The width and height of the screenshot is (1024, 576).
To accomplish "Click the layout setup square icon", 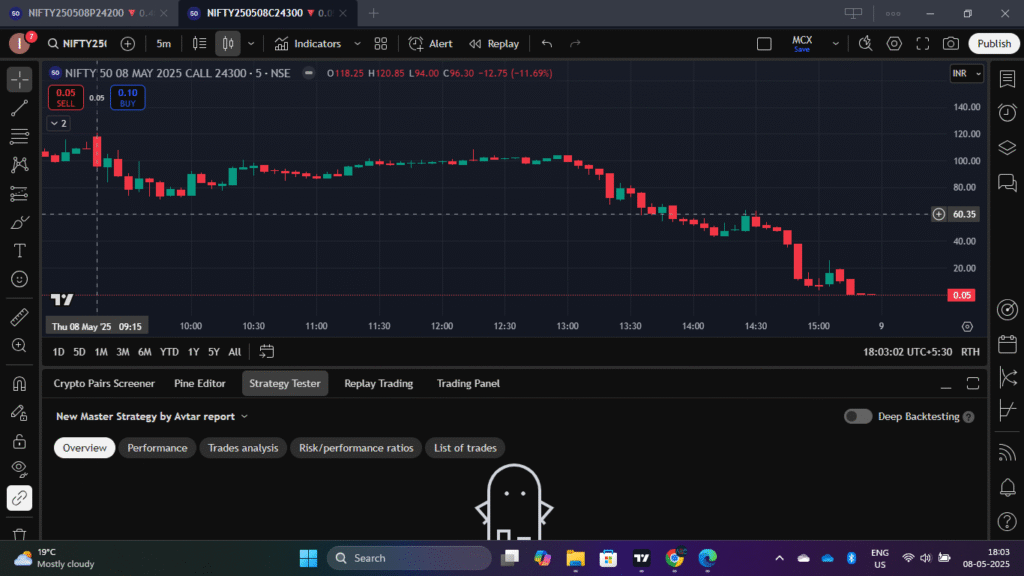I will (x=764, y=44).
